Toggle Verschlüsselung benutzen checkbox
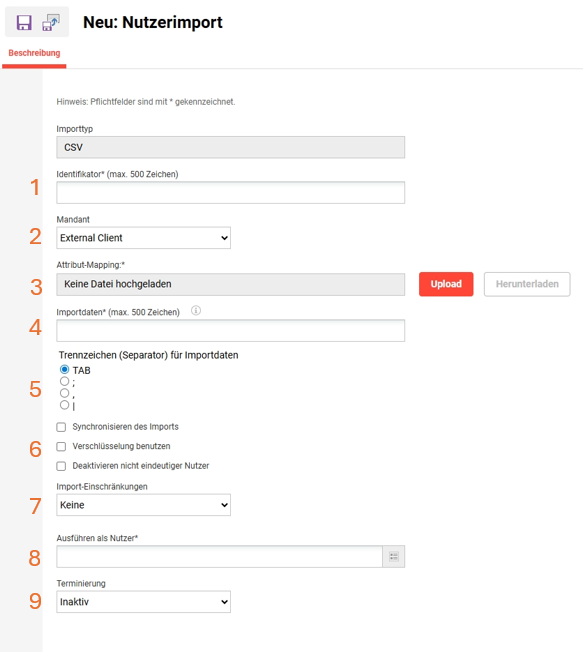 click(x=61, y=447)
